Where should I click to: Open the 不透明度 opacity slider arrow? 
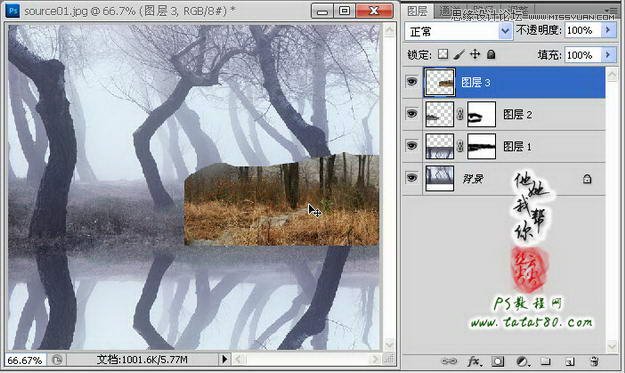point(608,30)
